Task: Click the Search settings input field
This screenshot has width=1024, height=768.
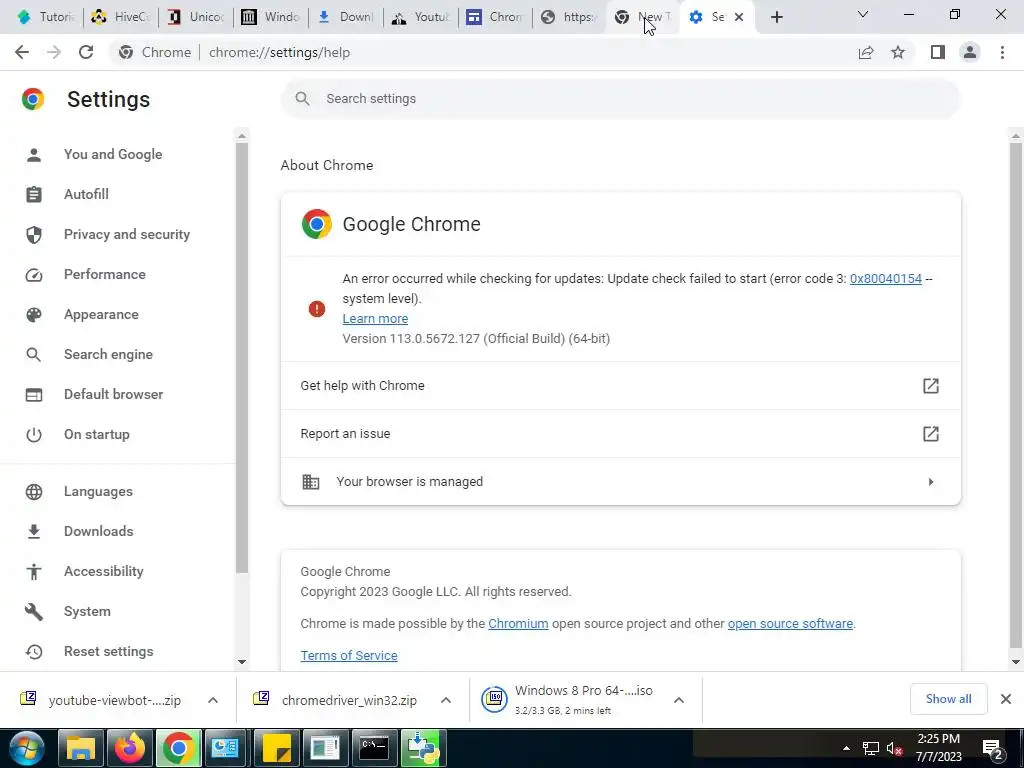Action: (x=620, y=99)
